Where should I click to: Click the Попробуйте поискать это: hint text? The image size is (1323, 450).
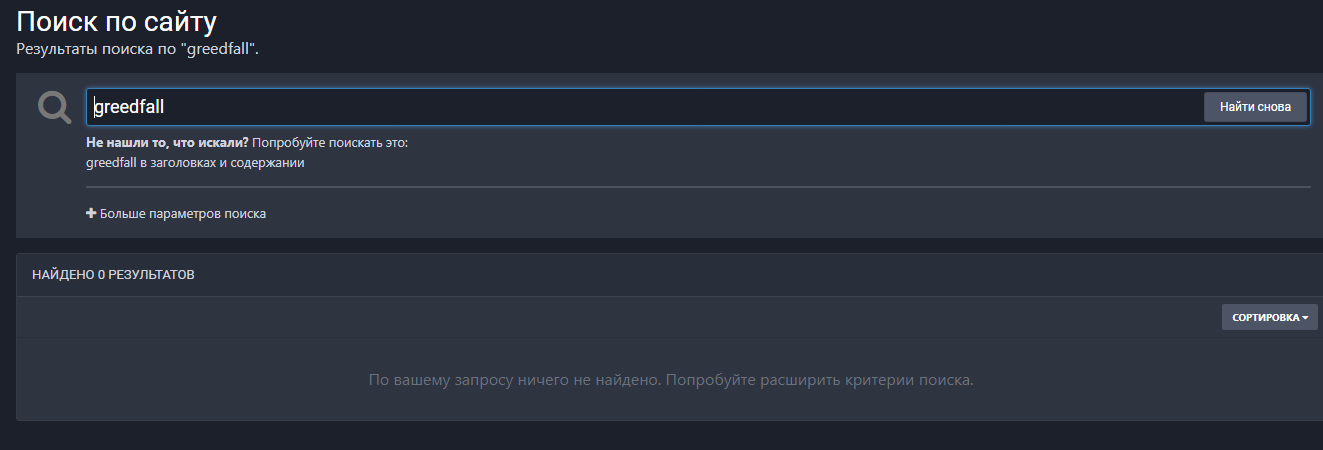330,143
